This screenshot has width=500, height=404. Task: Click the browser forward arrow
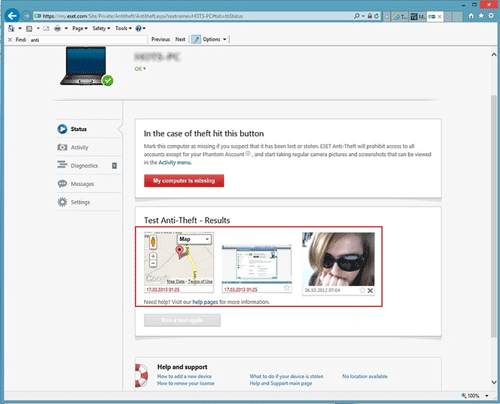click(26, 16)
